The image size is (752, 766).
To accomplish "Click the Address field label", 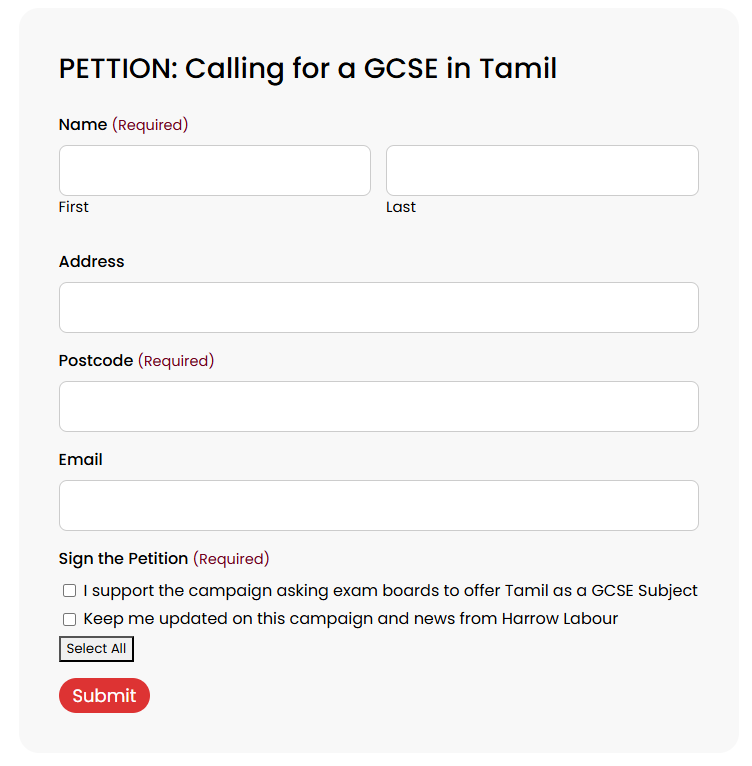I will click(92, 262).
